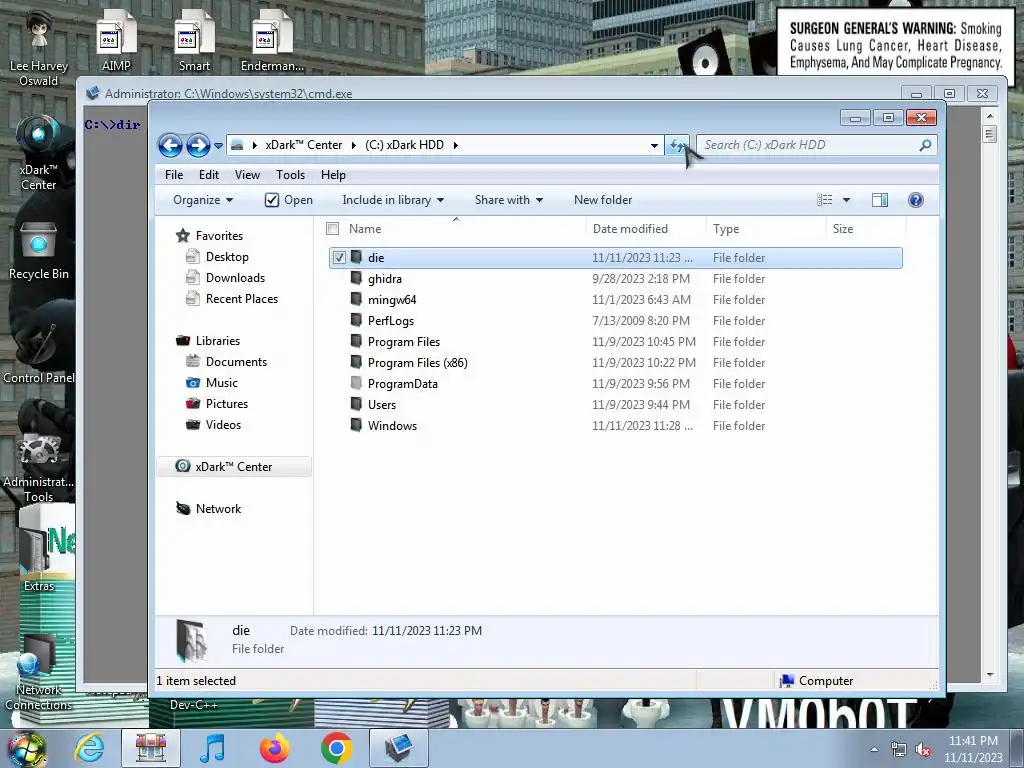Viewport: 1024px width, 768px height.
Task: Open Videos library
Action: tap(223, 424)
